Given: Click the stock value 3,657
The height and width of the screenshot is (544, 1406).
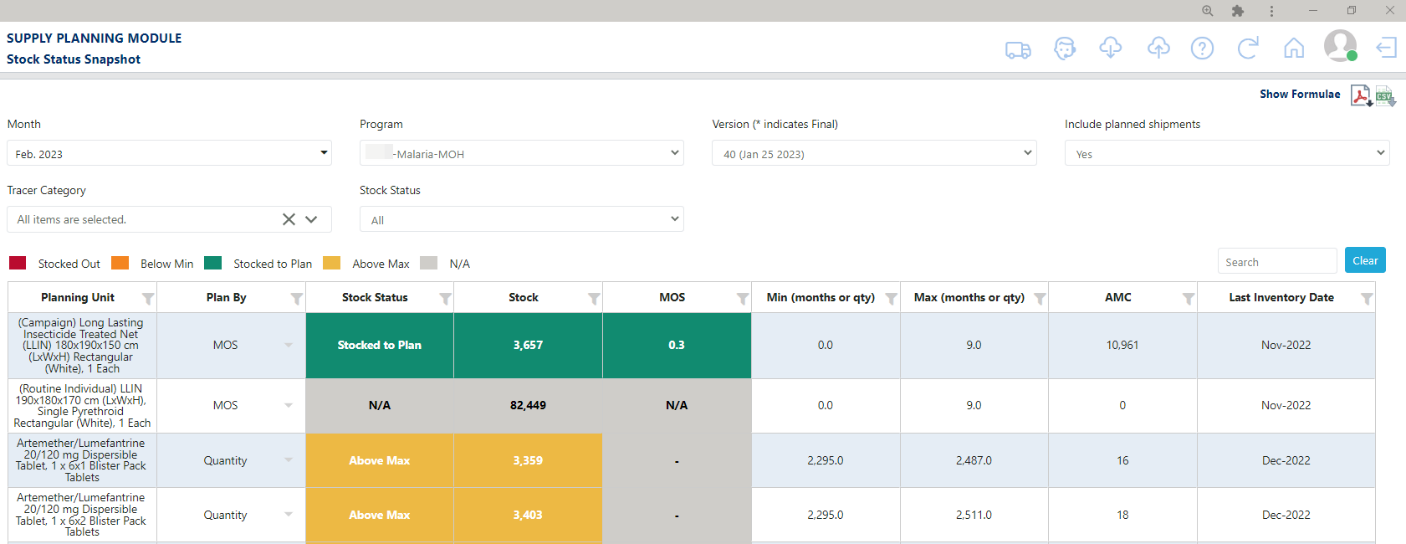Looking at the screenshot, I should coord(527,345).
